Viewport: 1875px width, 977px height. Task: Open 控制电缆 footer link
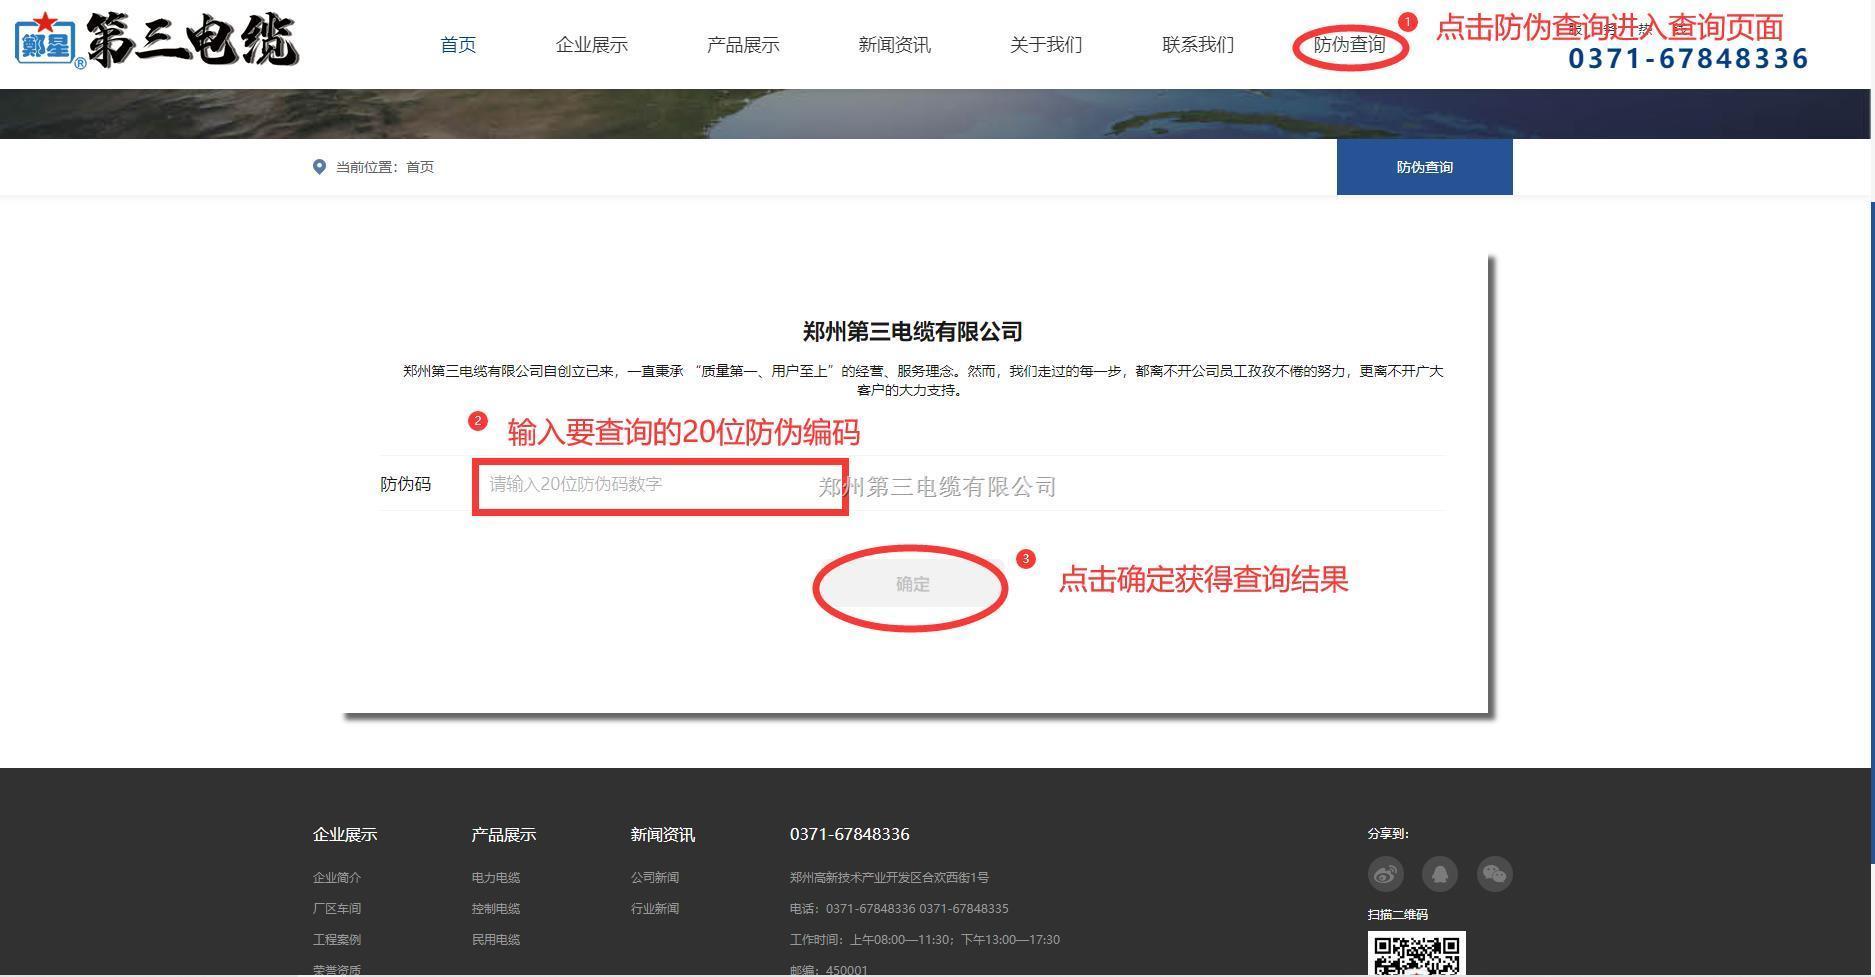click(x=496, y=908)
